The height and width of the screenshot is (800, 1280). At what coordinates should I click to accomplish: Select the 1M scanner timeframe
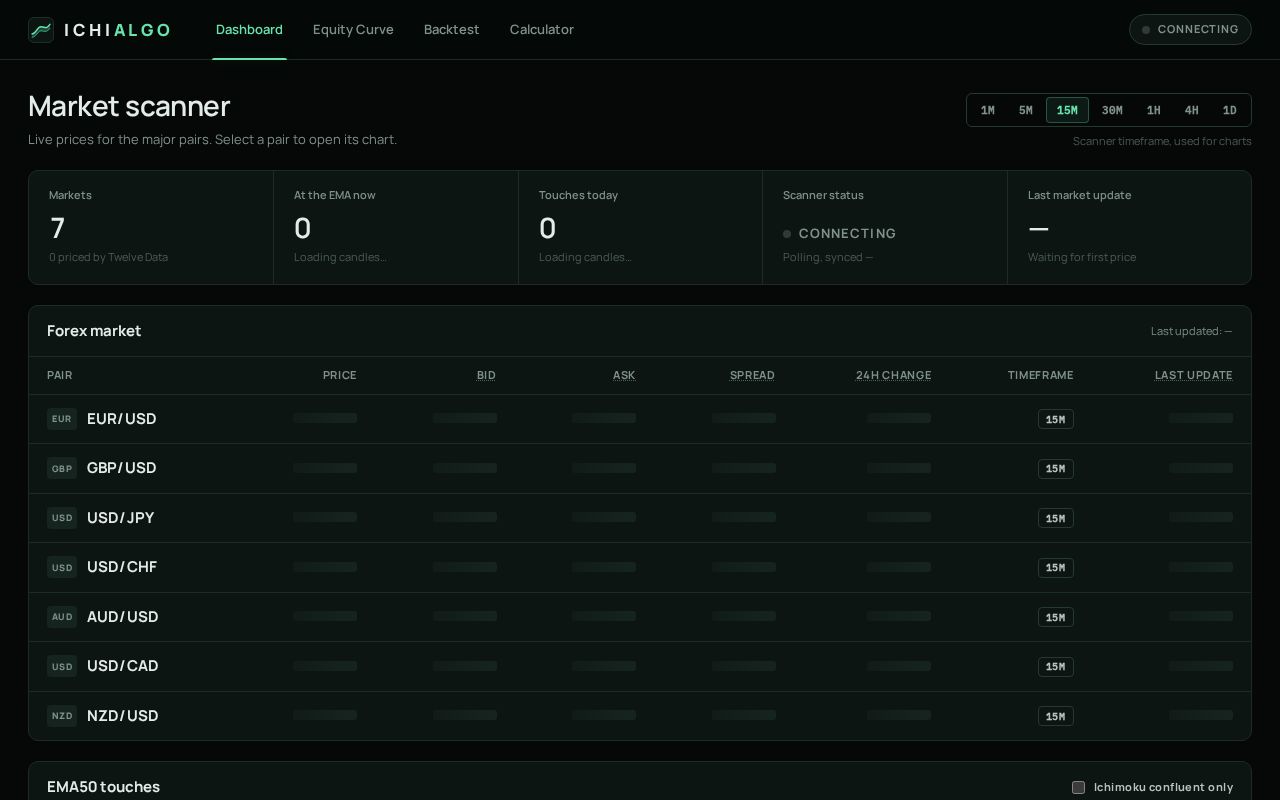coord(988,110)
